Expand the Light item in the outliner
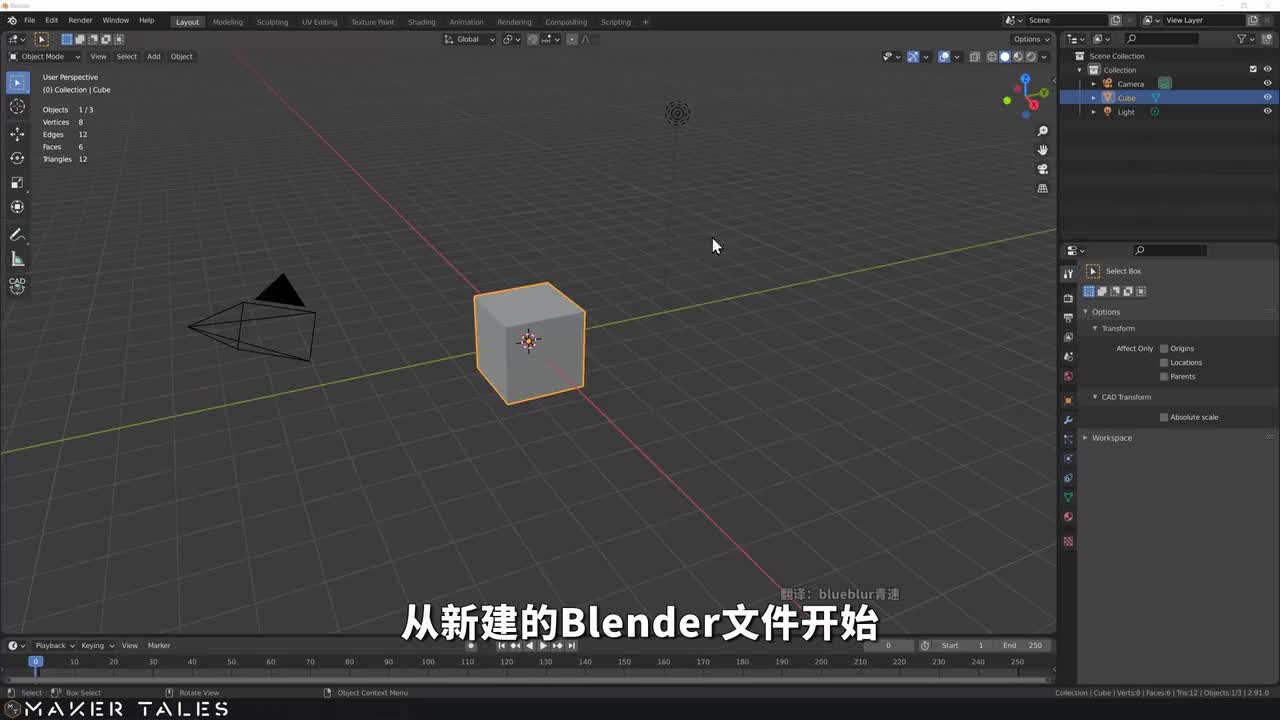This screenshot has height=720, width=1280. (1093, 112)
